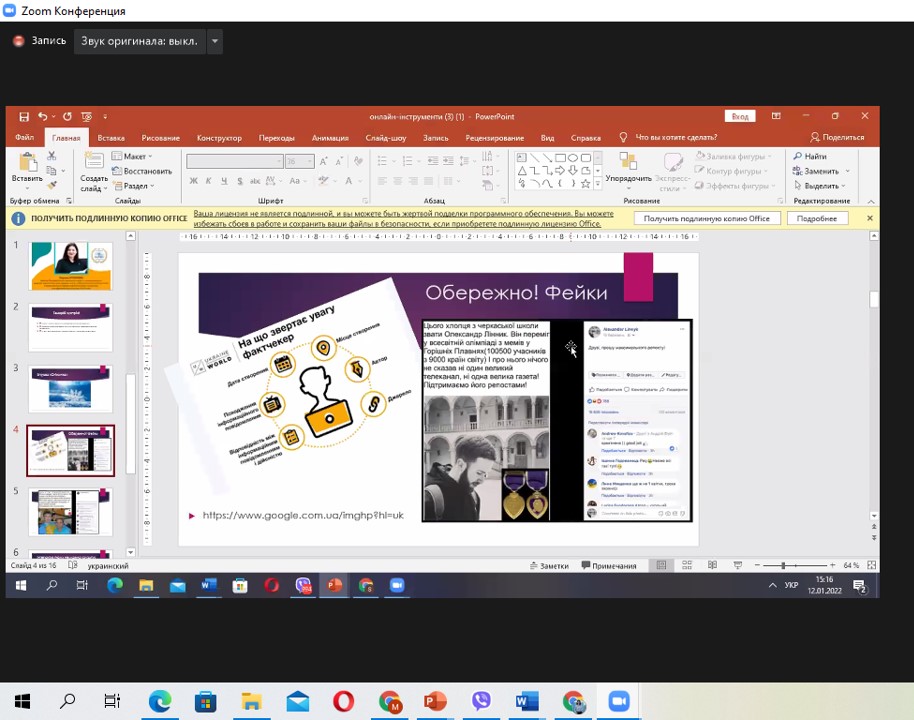Click the Получить подлинную копию Office button

706,218
